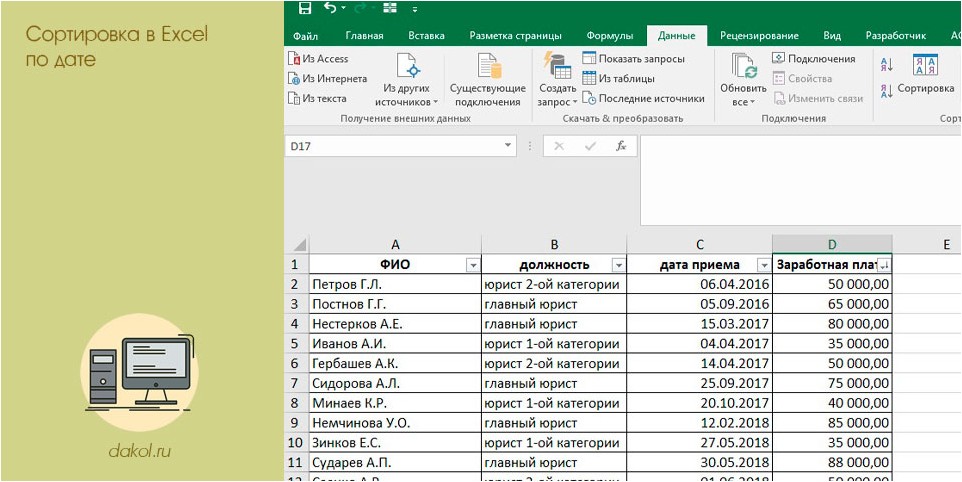The image size is (962, 482).
Task: Open Заработная плата filter dropdown
Action: pos(883,266)
